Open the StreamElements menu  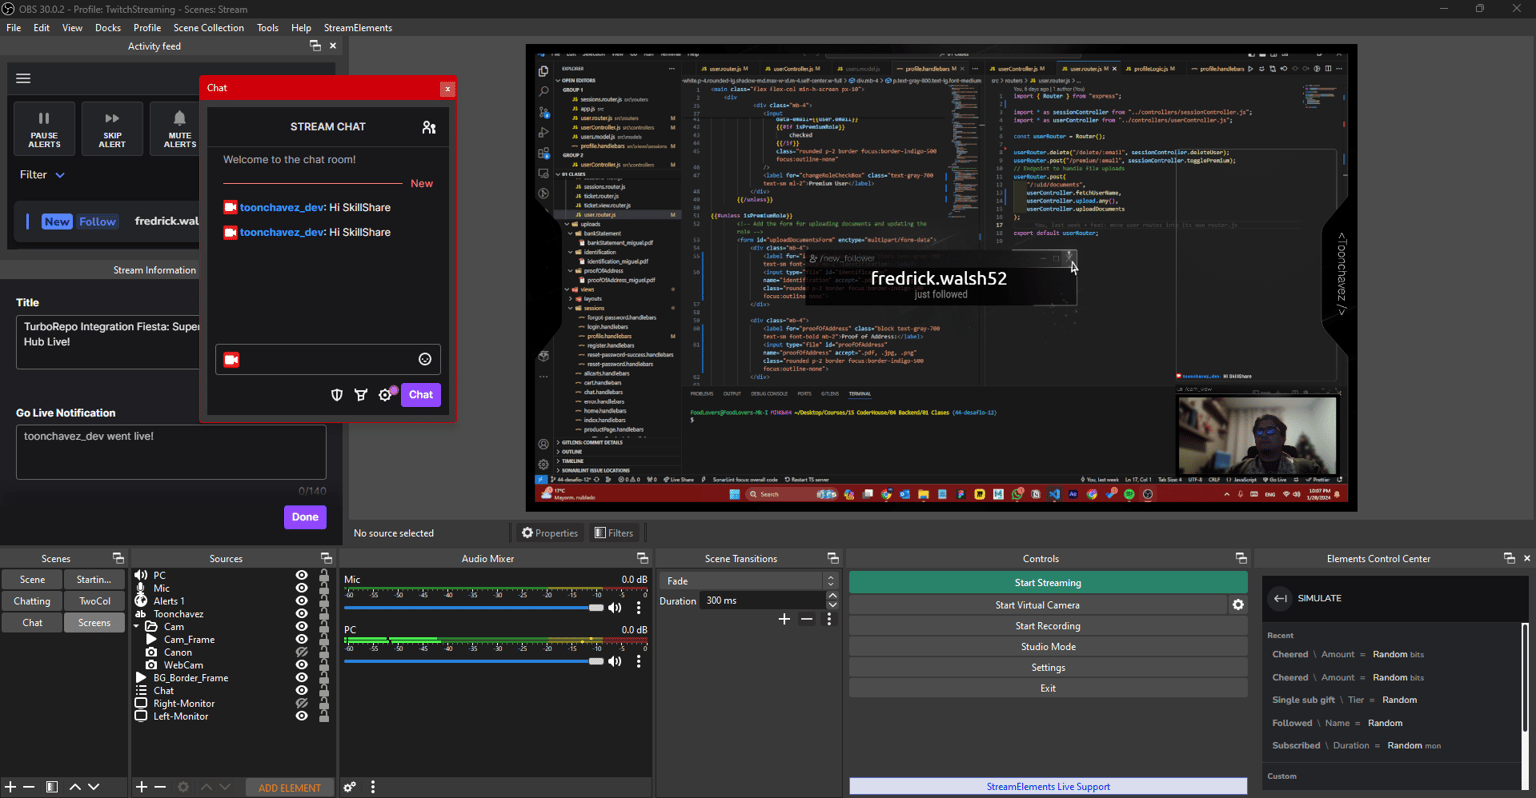[358, 28]
